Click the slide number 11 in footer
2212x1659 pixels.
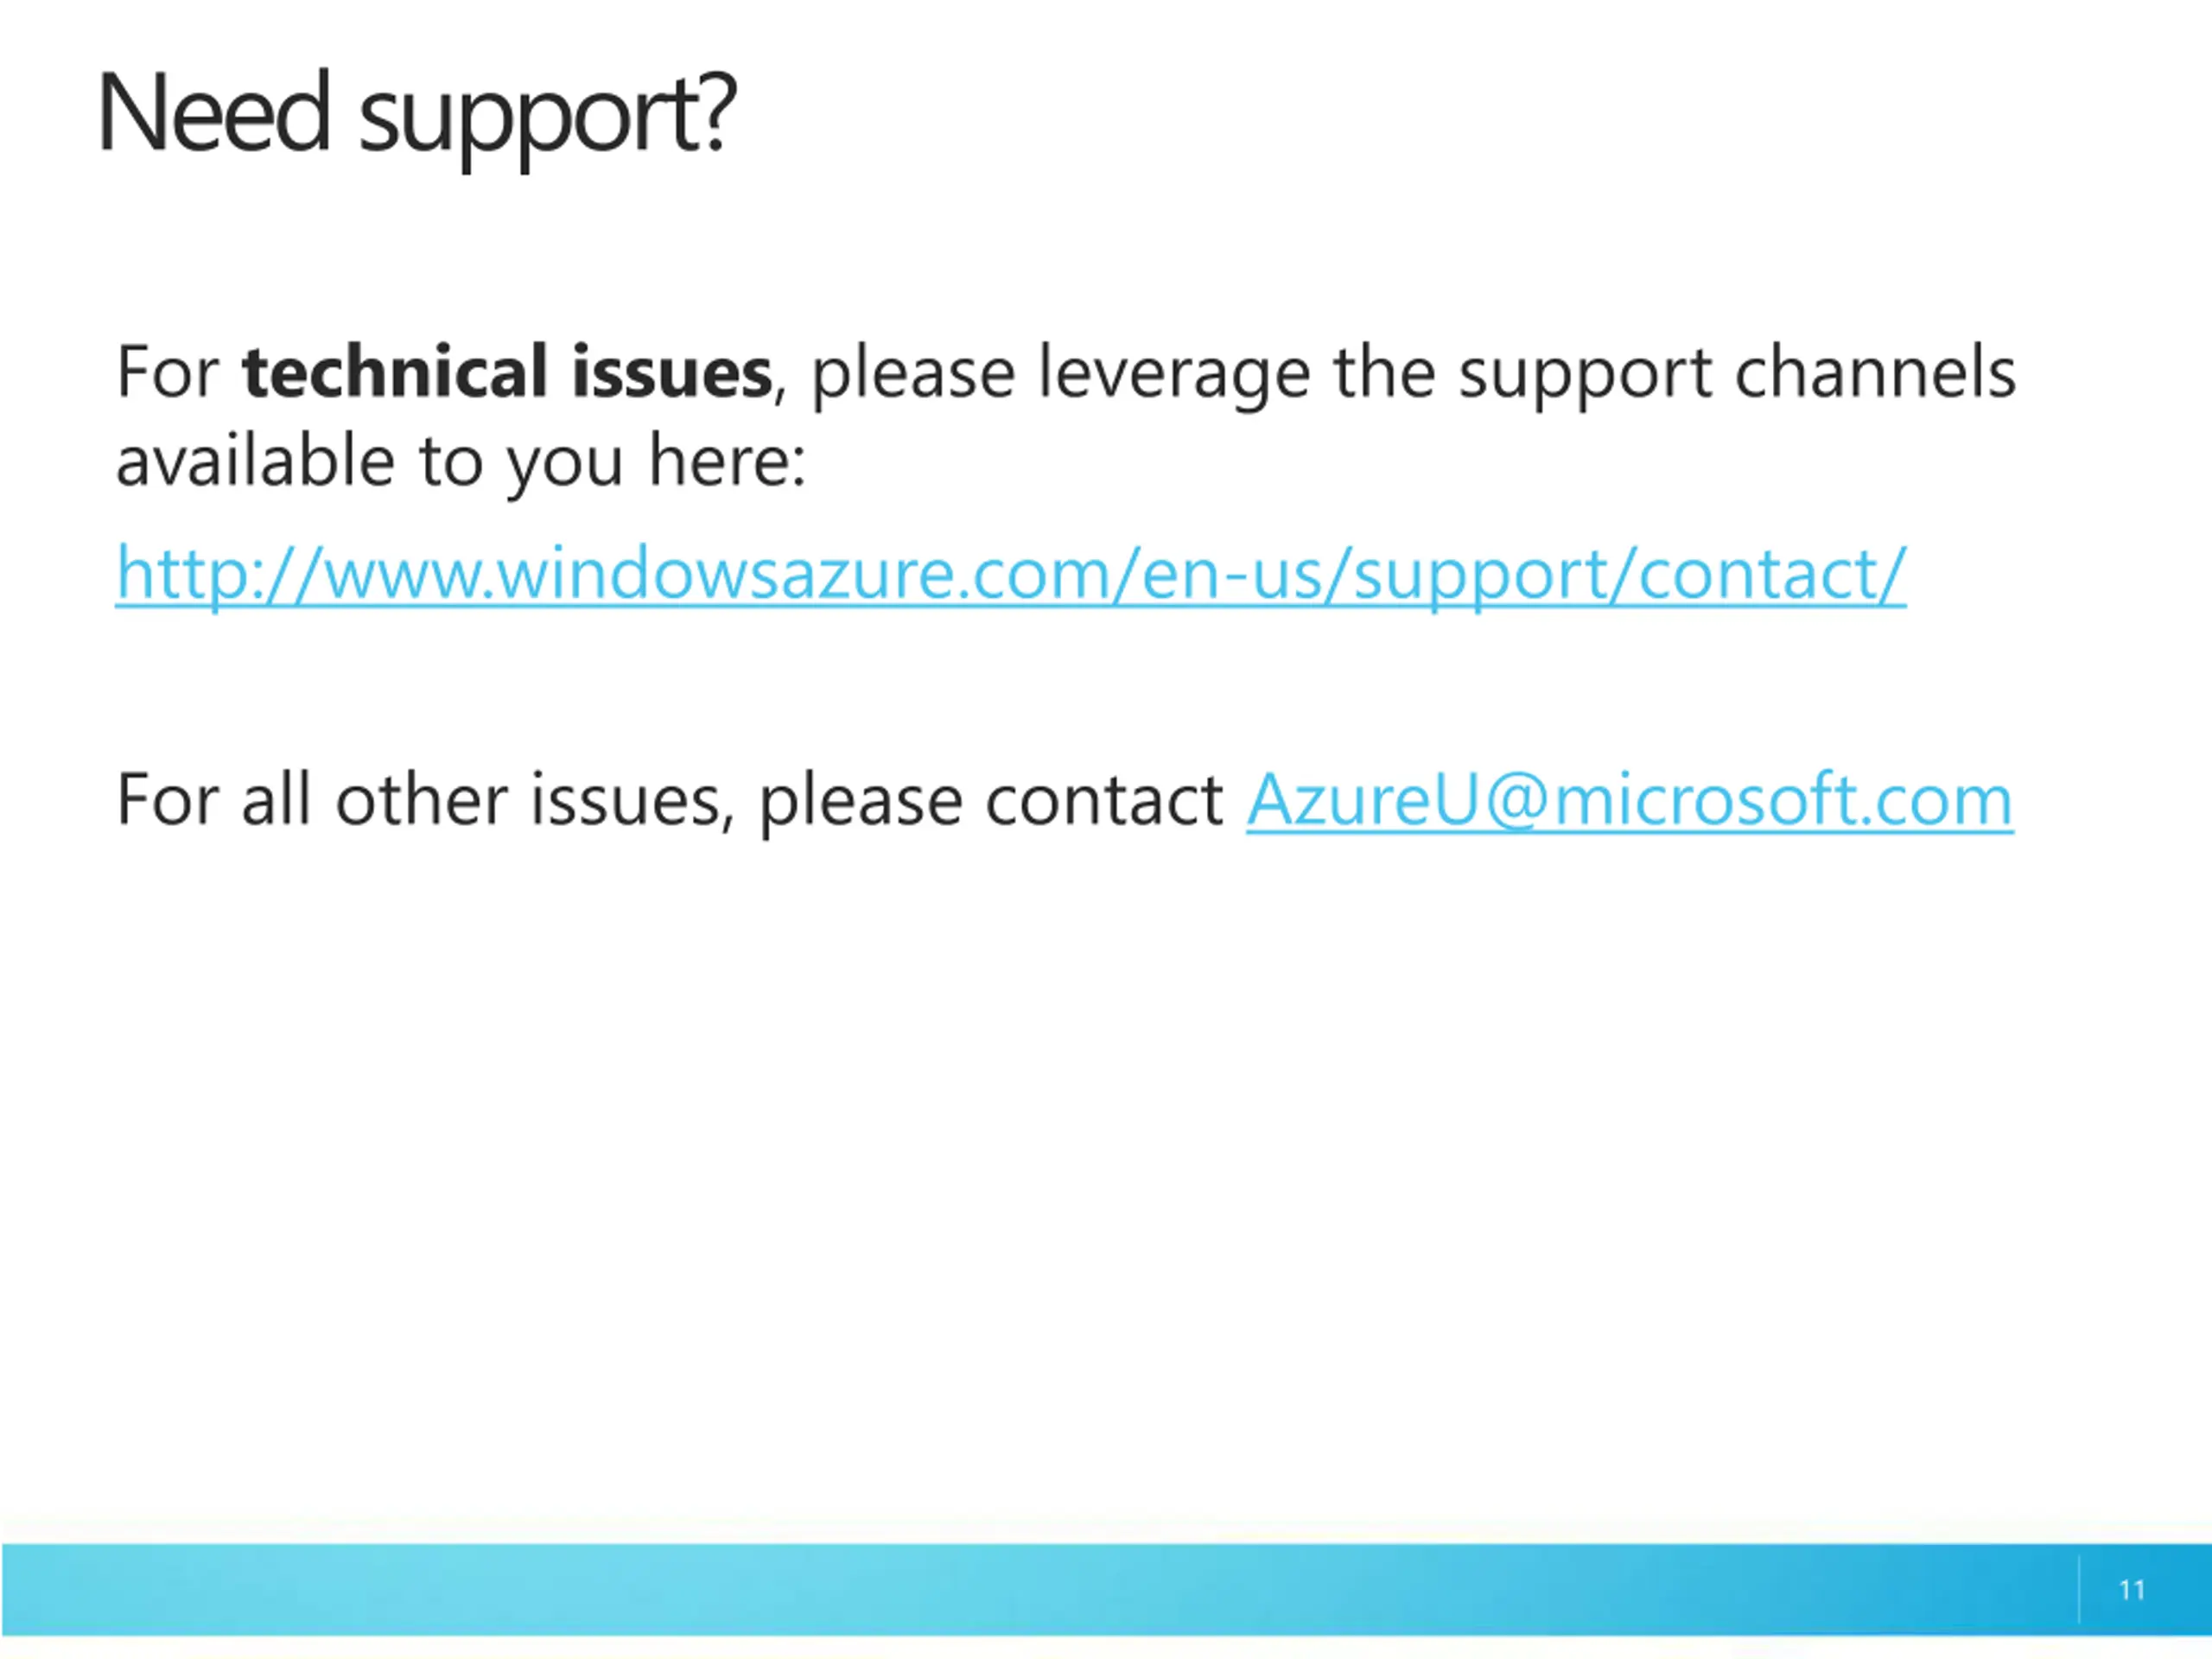click(2131, 1590)
